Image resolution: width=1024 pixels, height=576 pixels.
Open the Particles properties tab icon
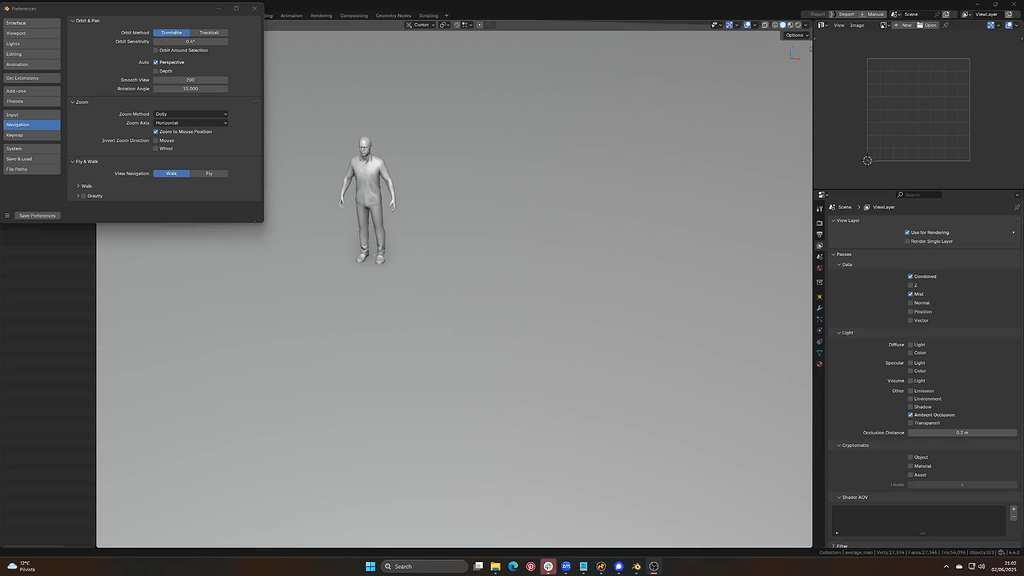[820, 319]
